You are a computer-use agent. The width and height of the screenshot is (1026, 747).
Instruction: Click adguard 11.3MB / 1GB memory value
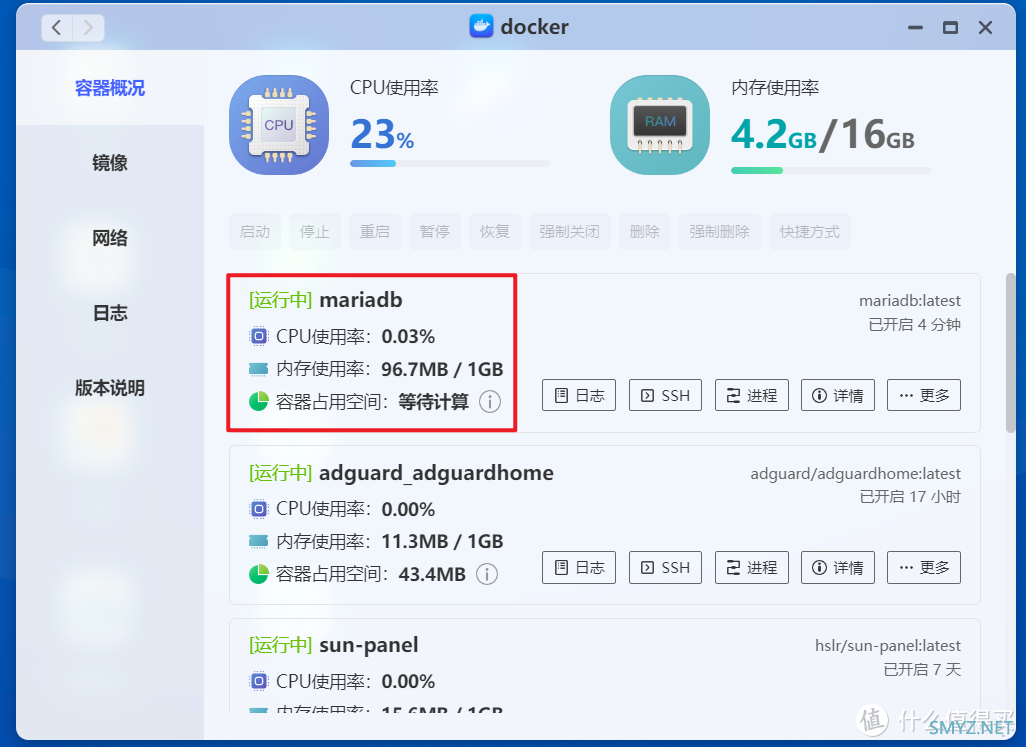442,542
